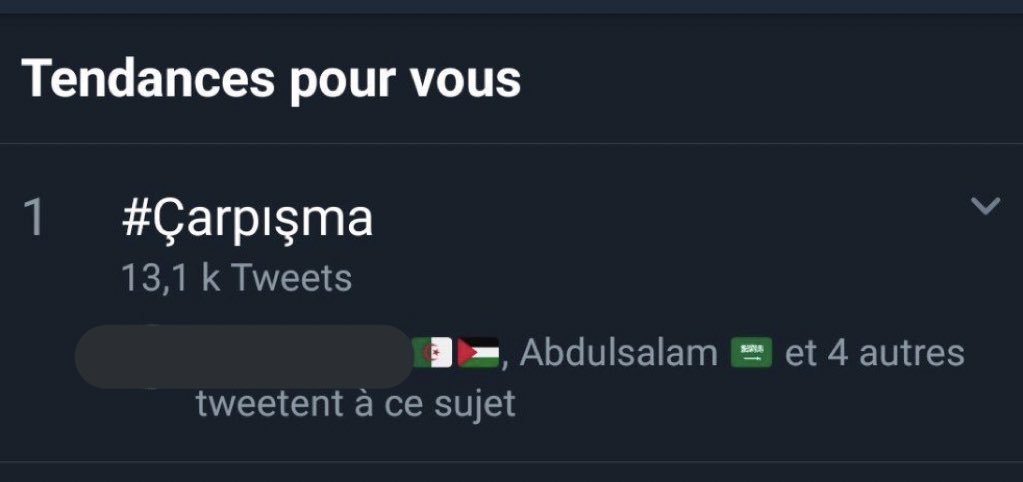This screenshot has width=1023, height=482.
Task: Click the 13,1 k Tweets count
Action: click(x=236, y=278)
